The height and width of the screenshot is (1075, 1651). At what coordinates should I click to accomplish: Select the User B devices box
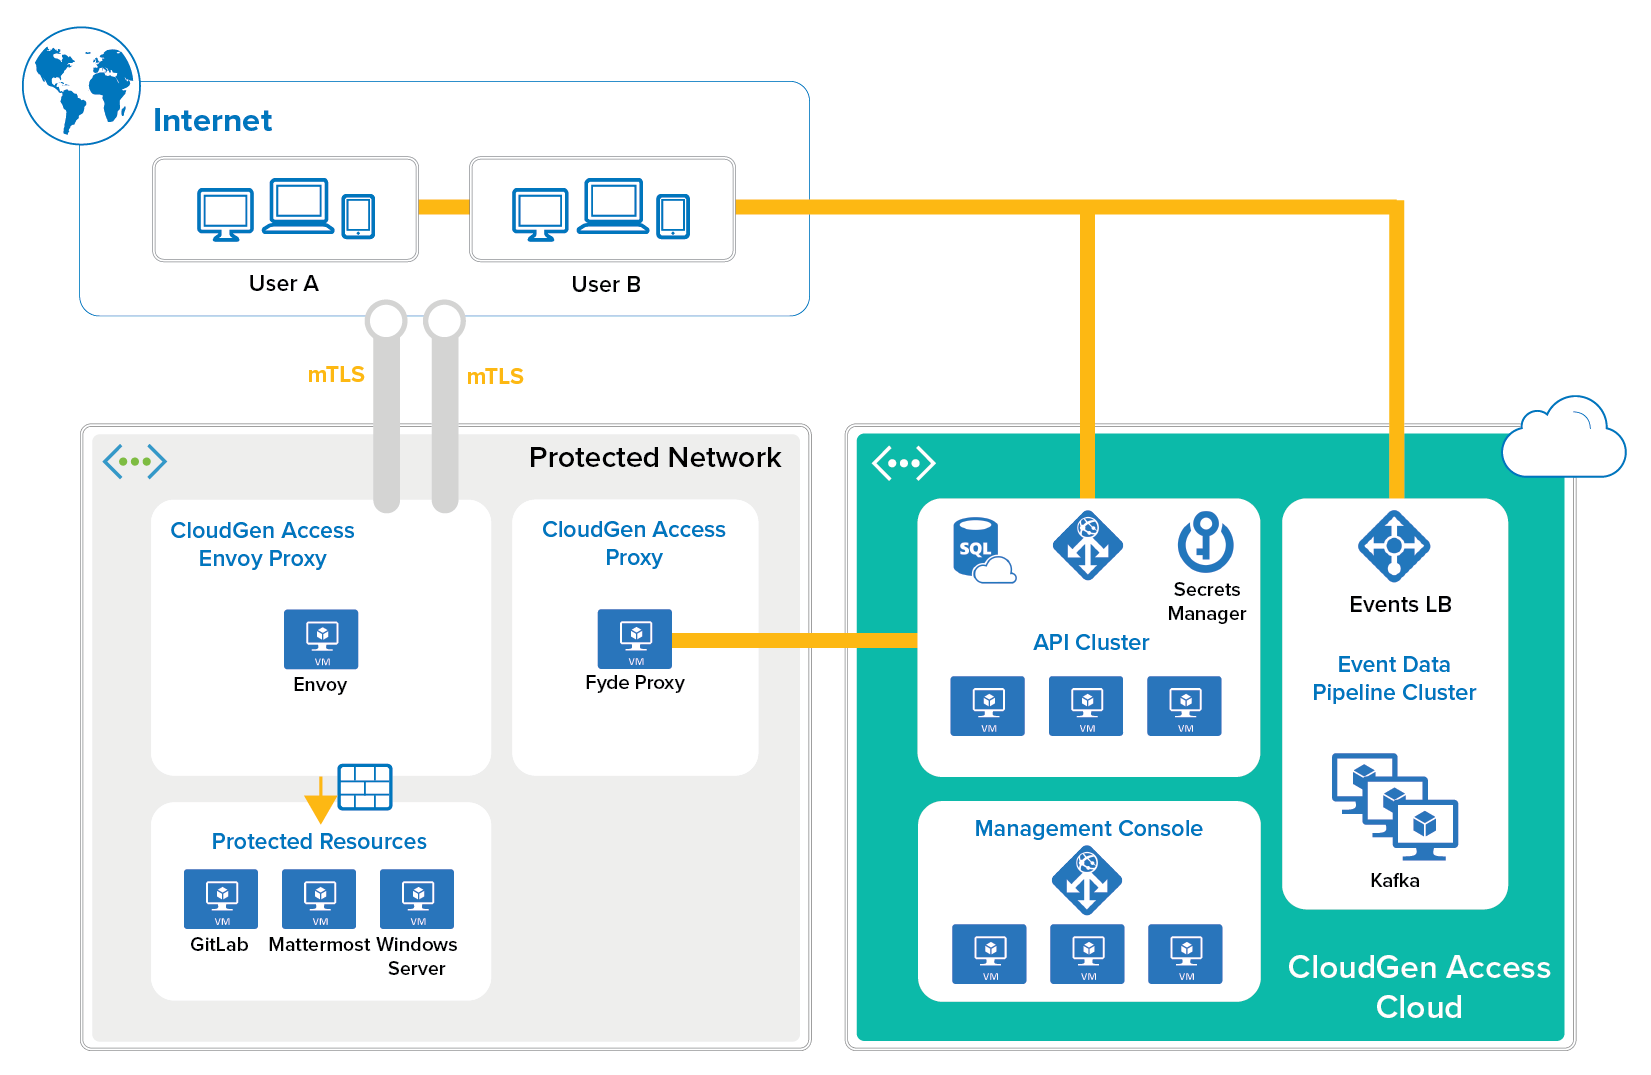coord(603,209)
